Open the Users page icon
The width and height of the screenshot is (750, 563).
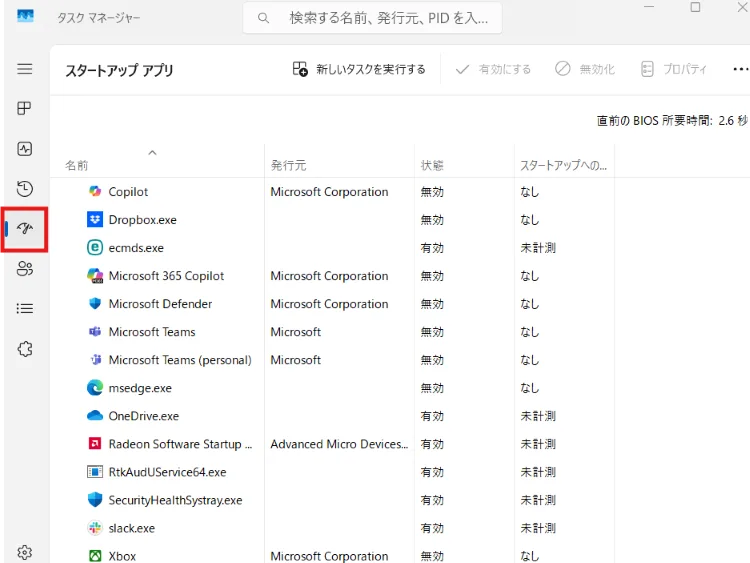(25, 269)
